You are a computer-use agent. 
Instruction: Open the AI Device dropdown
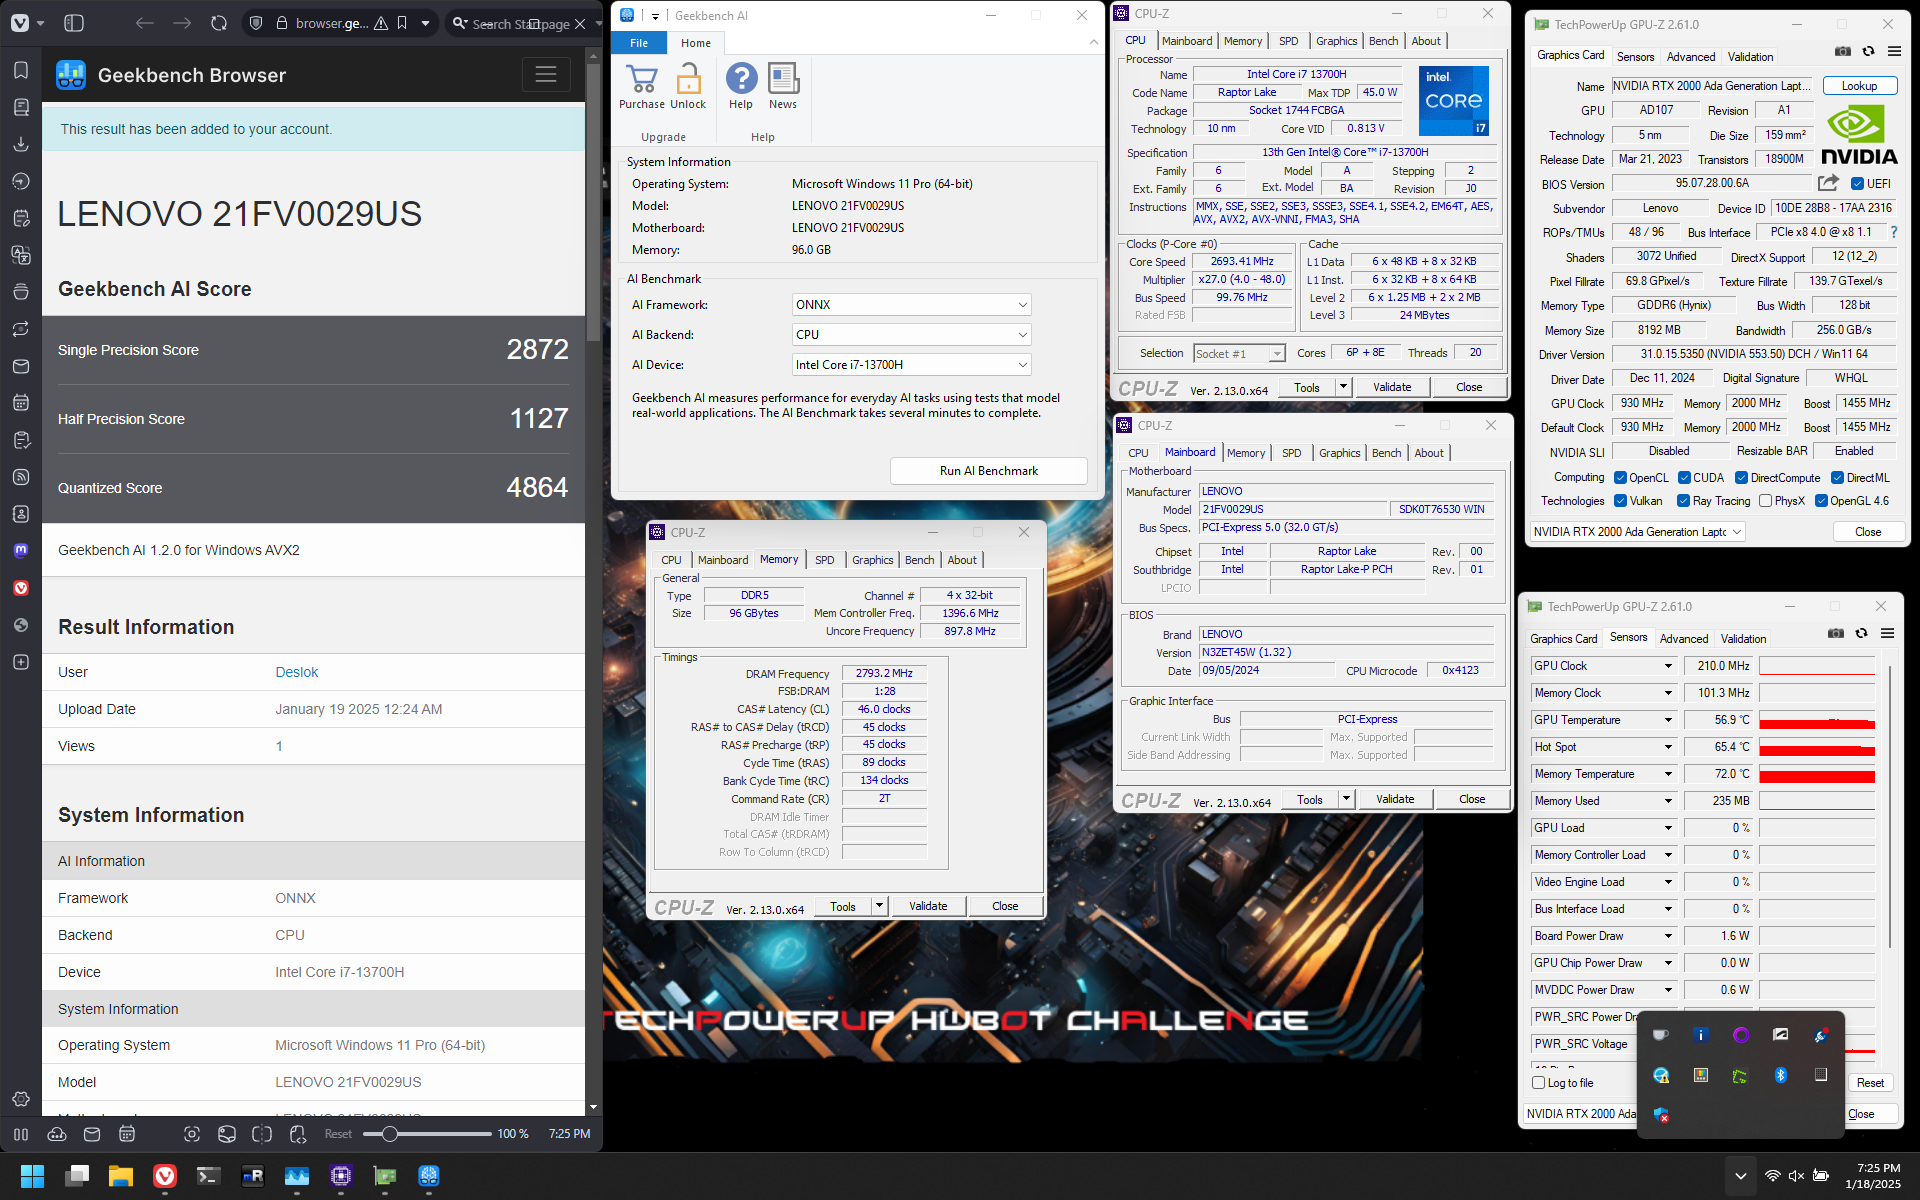tap(911, 365)
